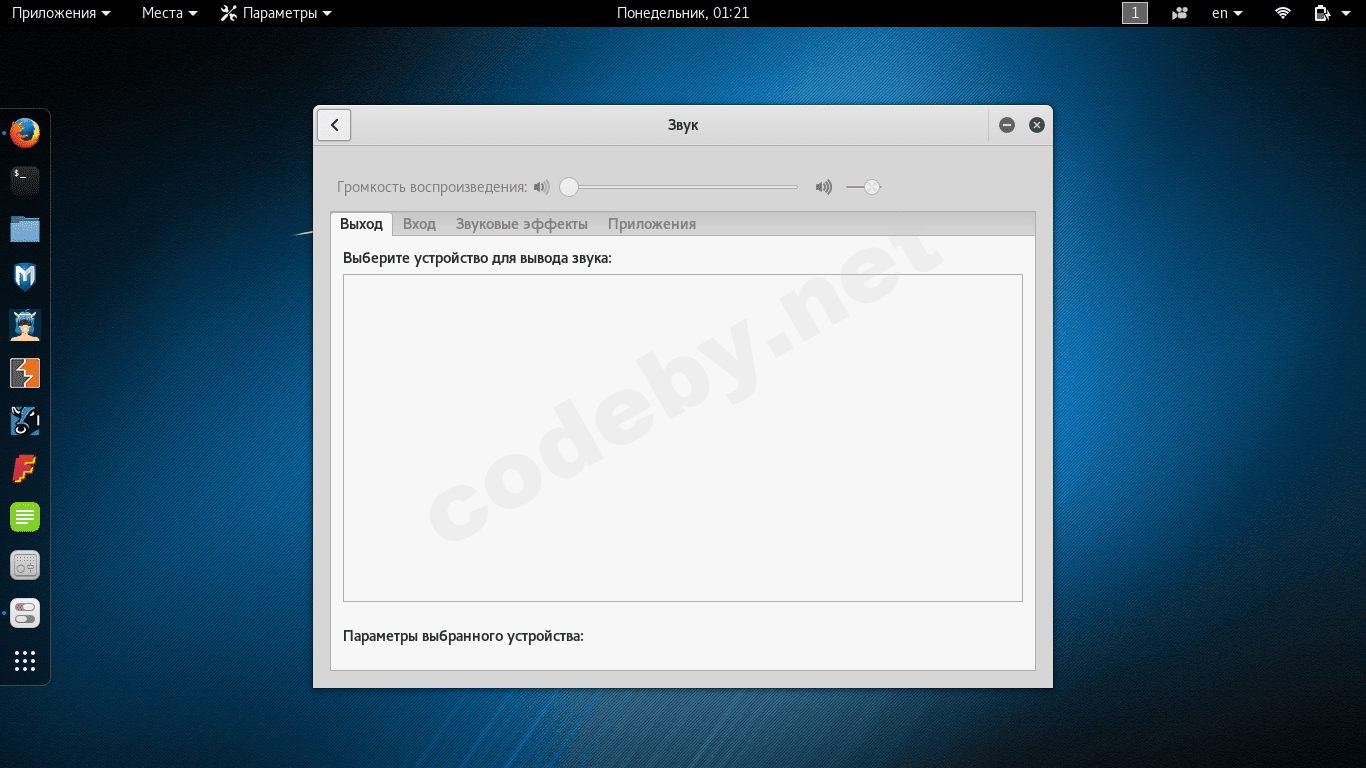Open the green text editor dock icon
Image resolution: width=1366 pixels, height=768 pixels.
(25, 517)
